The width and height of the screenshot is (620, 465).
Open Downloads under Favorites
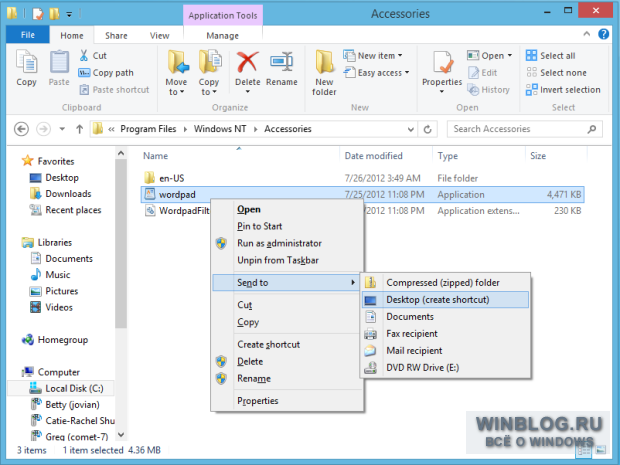(60, 194)
